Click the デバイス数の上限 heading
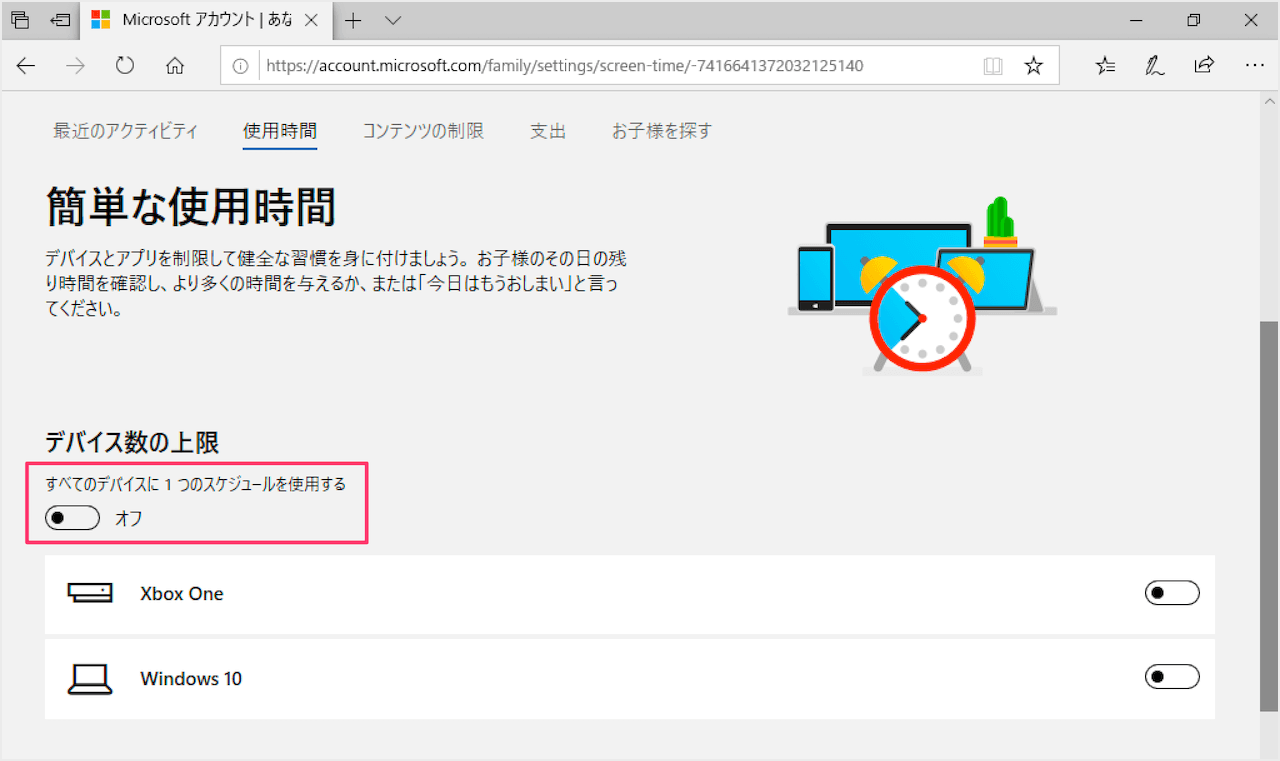 [132, 442]
